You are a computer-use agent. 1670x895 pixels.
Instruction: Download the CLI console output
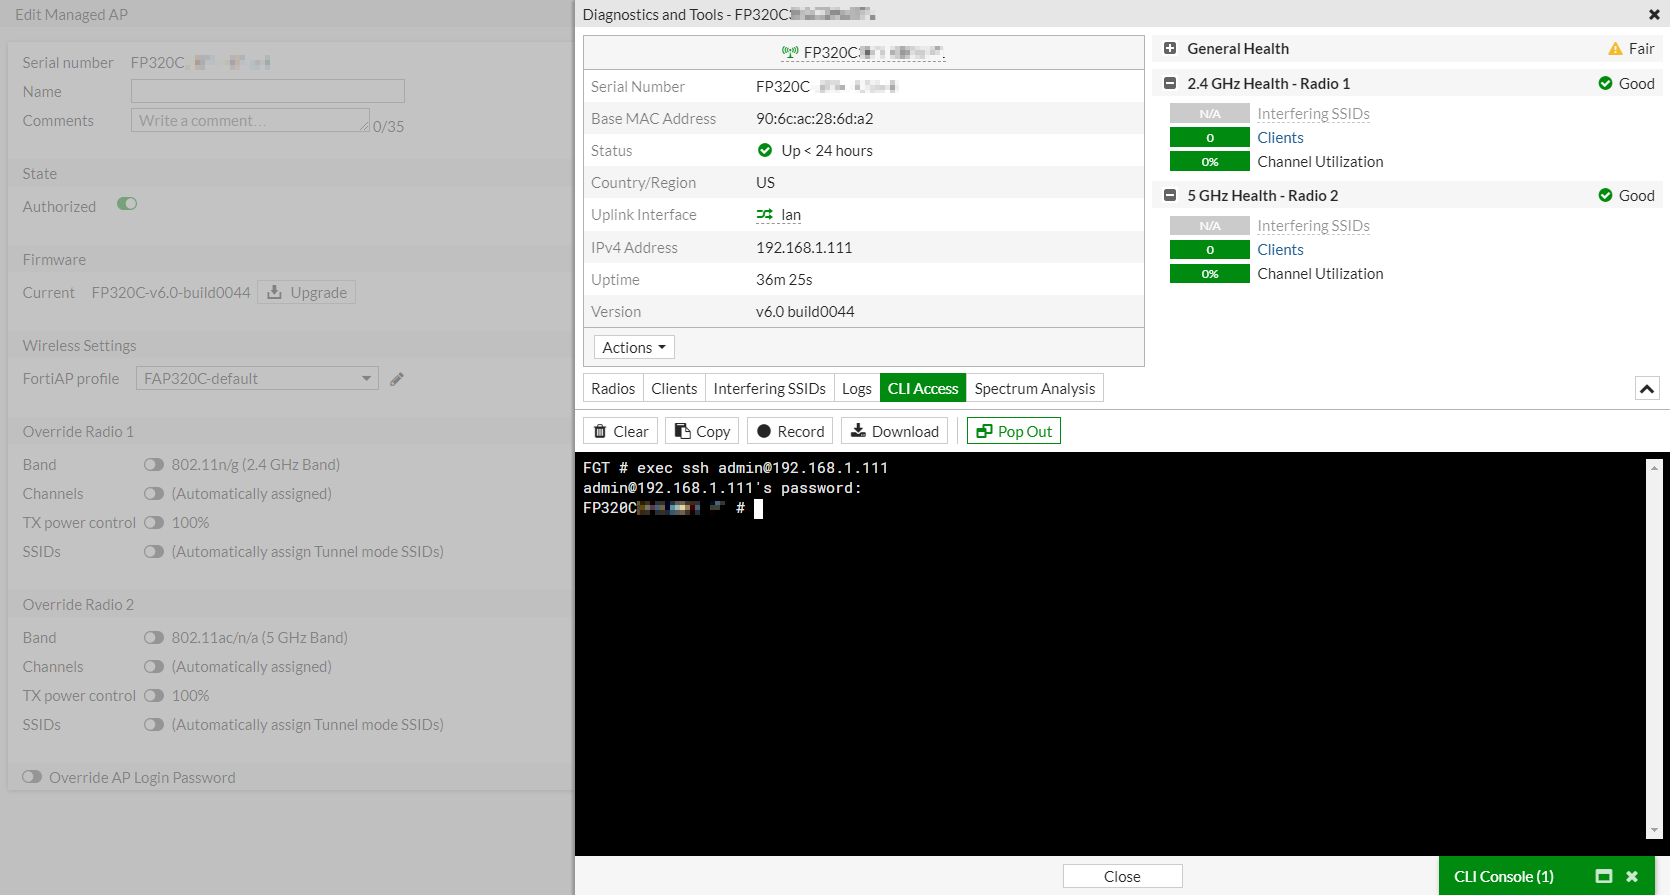(x=894, y=431)
